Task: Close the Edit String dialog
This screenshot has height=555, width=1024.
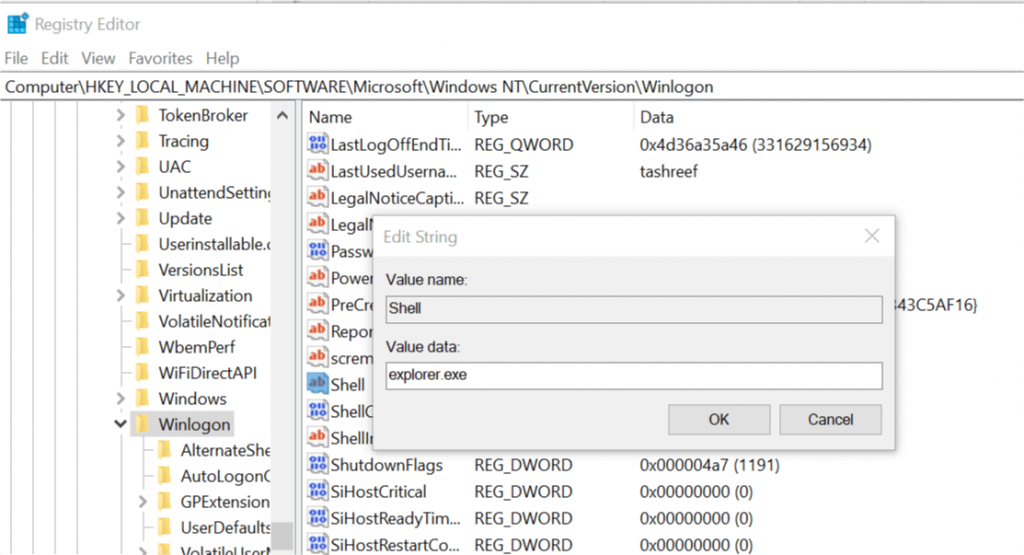Action: [871, 237]
